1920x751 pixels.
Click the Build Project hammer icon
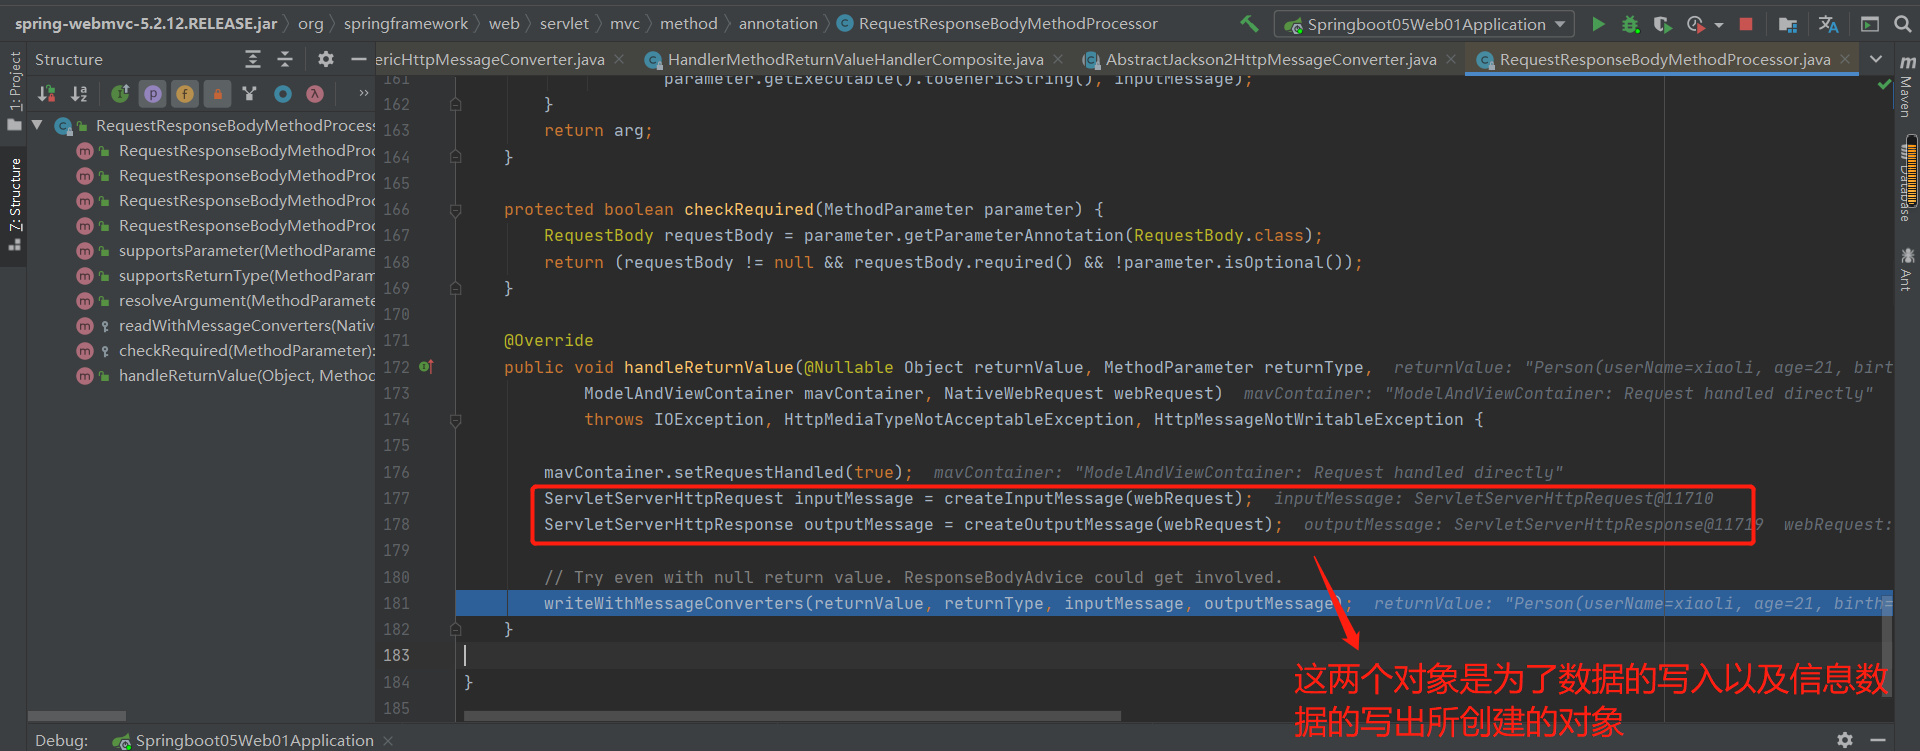(1249, 24)
